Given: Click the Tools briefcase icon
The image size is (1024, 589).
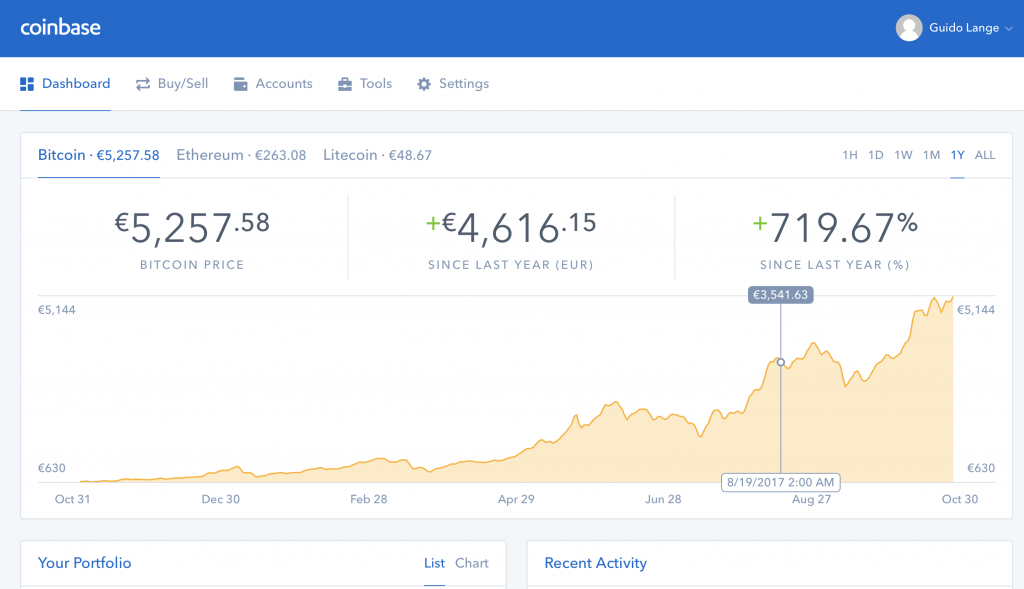Looking at the screenshot, I should 345,84.
